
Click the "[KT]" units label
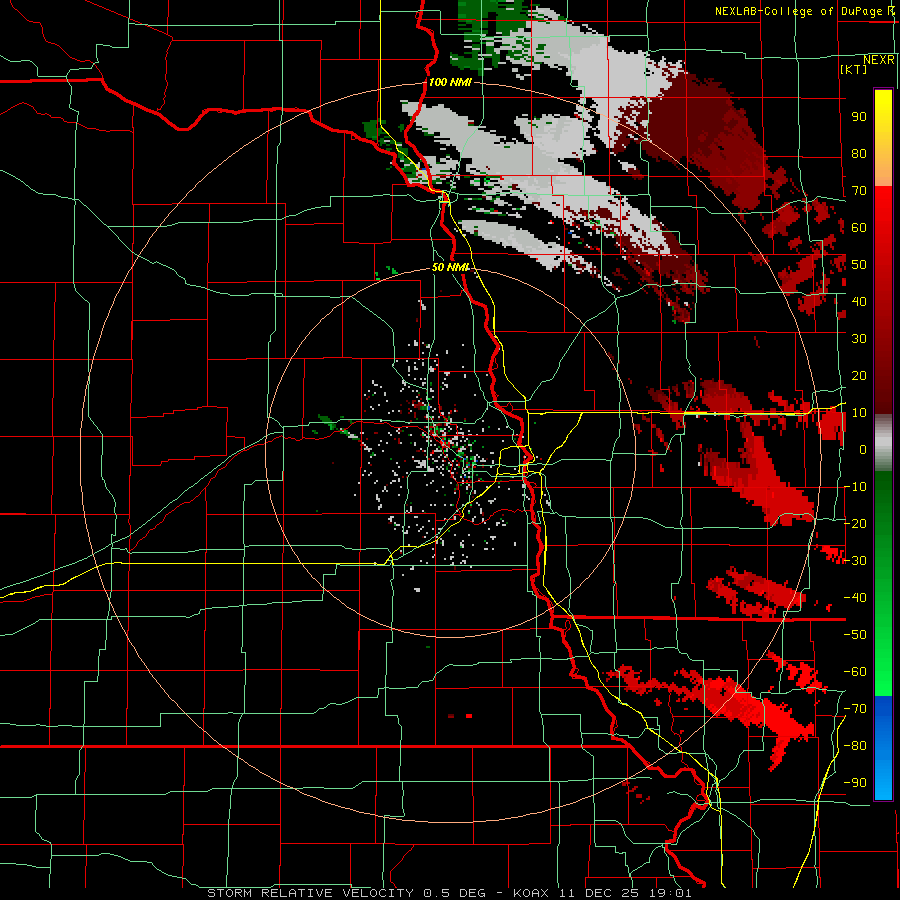coord(854,69)
